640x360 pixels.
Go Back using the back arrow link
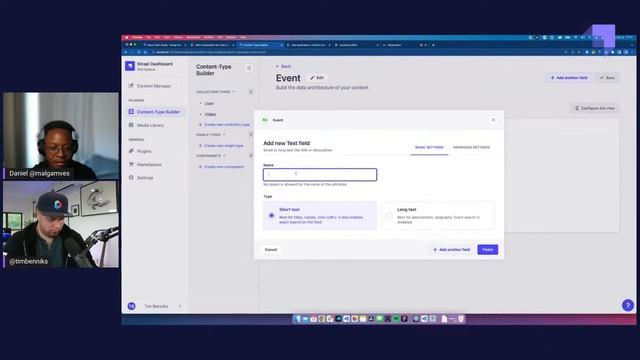click(283, 66)
